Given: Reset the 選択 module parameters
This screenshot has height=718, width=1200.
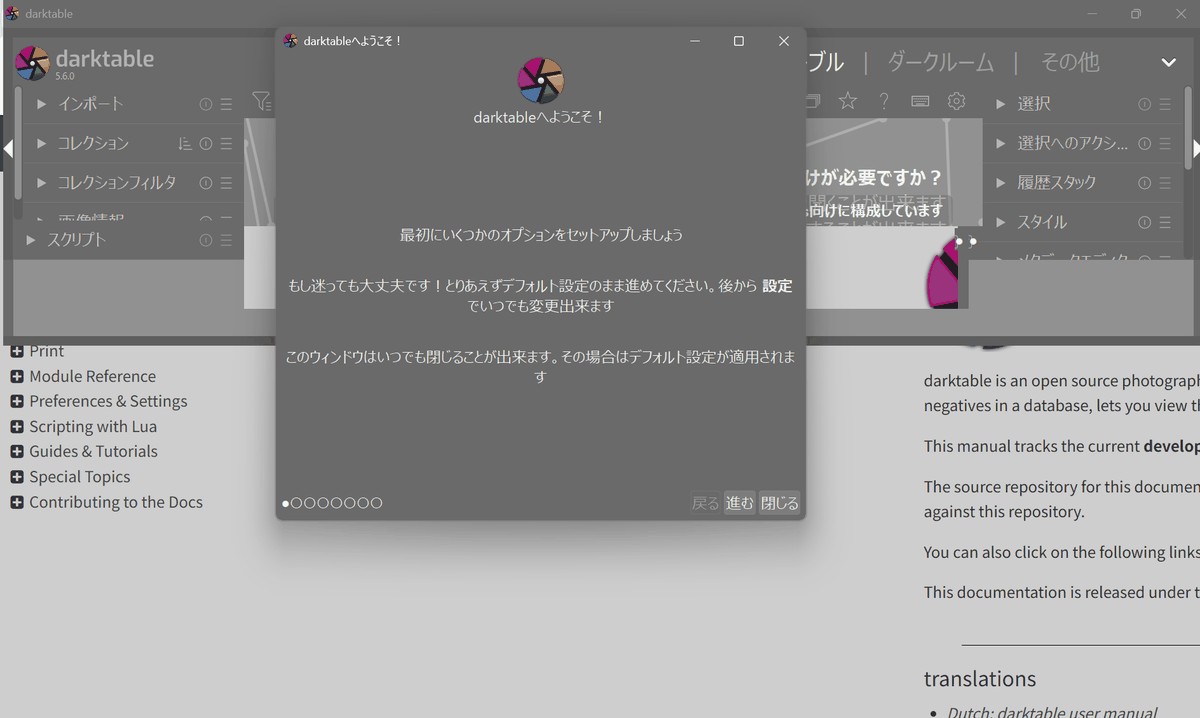Looking at the screenshot, I should point(1145,104).
